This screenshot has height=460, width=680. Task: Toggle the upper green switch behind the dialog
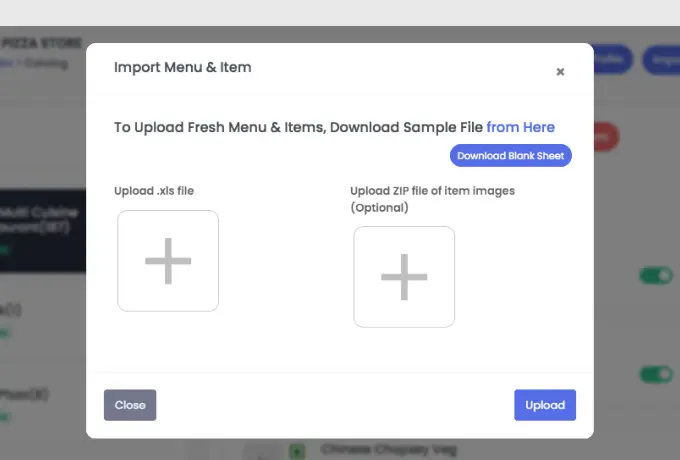point(655,275)
